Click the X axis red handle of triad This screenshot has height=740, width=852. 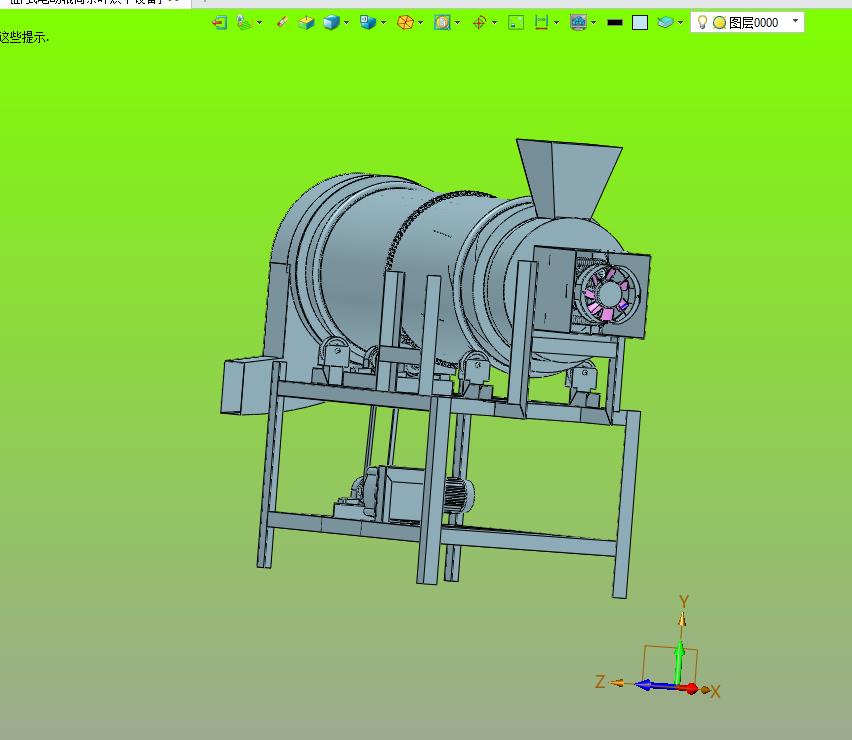[x=691, y=689]
